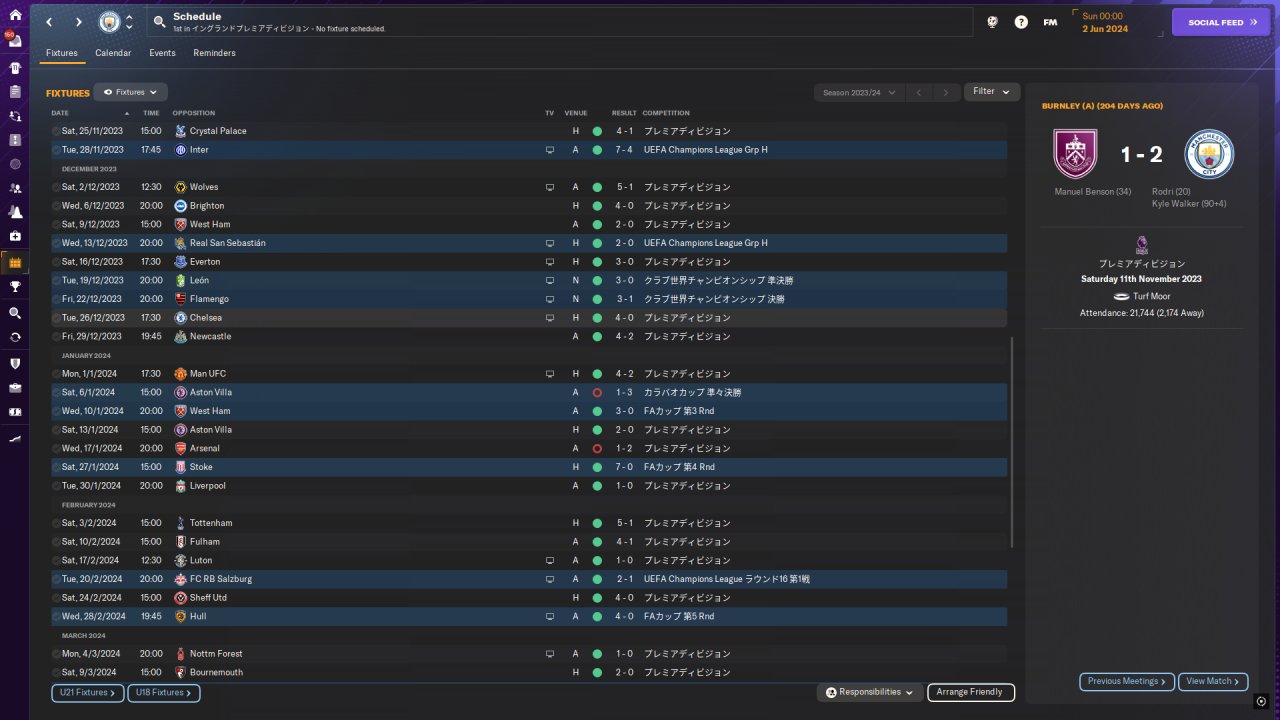Image resolution: width=1280 pixels, height=720 pixels.
Task: Navigate forward with the right arrow
Action: pos(78,22)
